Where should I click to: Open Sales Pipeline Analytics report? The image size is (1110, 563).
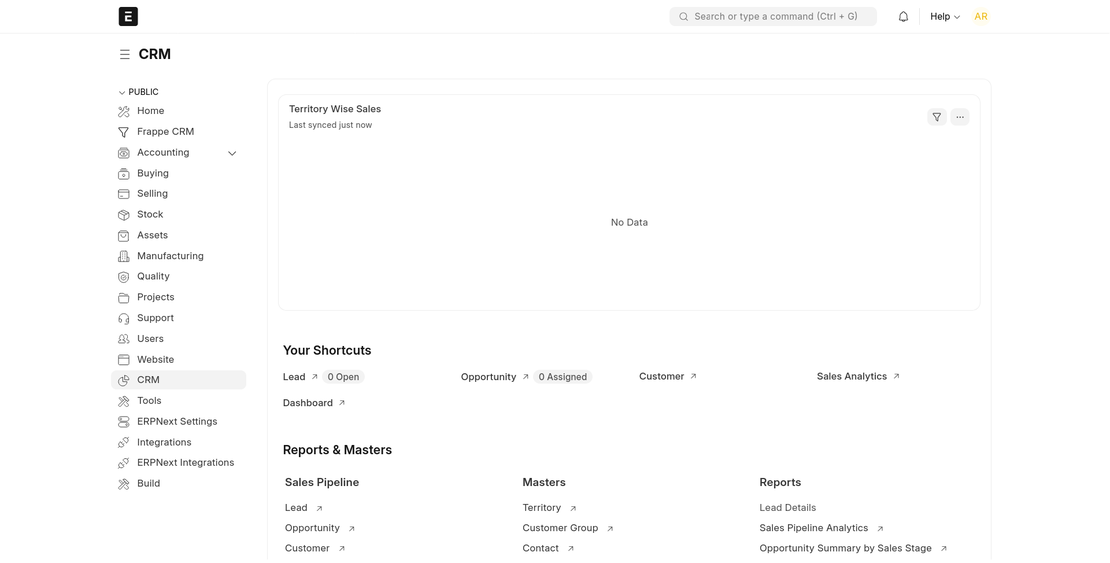point(813,528)
